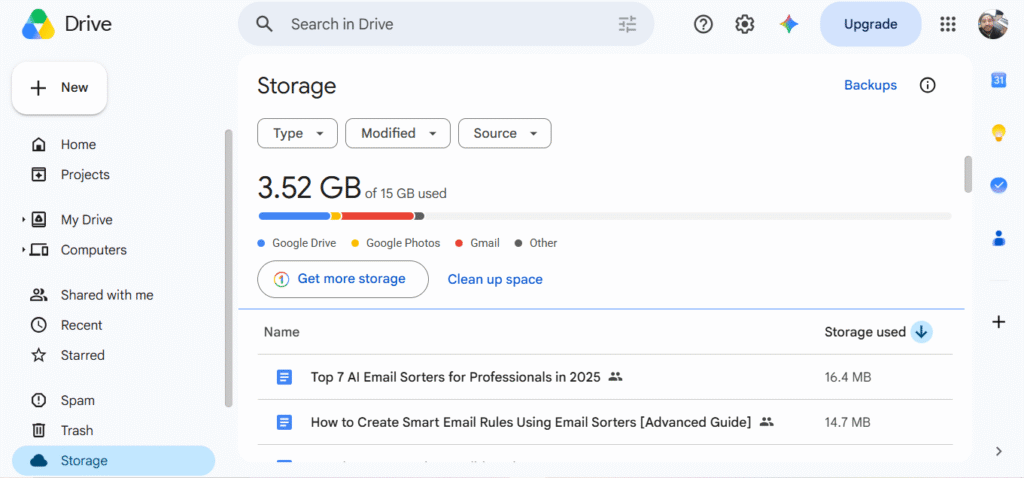
Task: Open the Backups link
Action: pyautogui.click(x=871, y=85)
